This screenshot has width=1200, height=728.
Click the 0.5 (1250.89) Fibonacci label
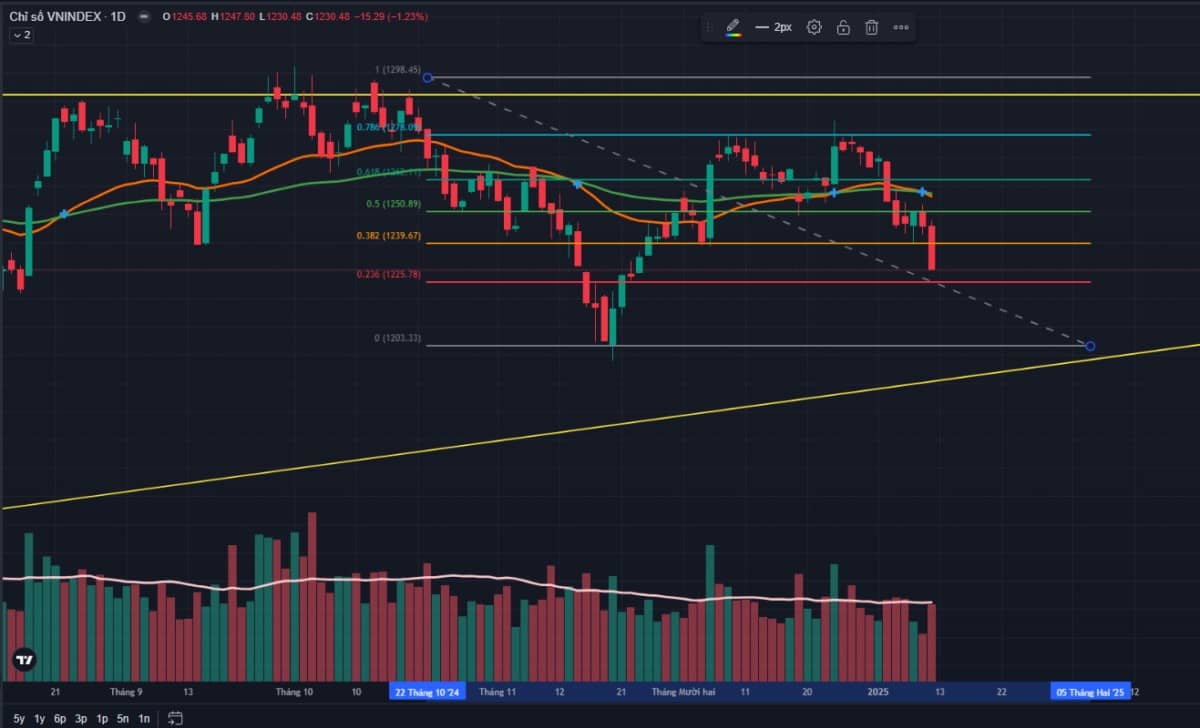394,204
